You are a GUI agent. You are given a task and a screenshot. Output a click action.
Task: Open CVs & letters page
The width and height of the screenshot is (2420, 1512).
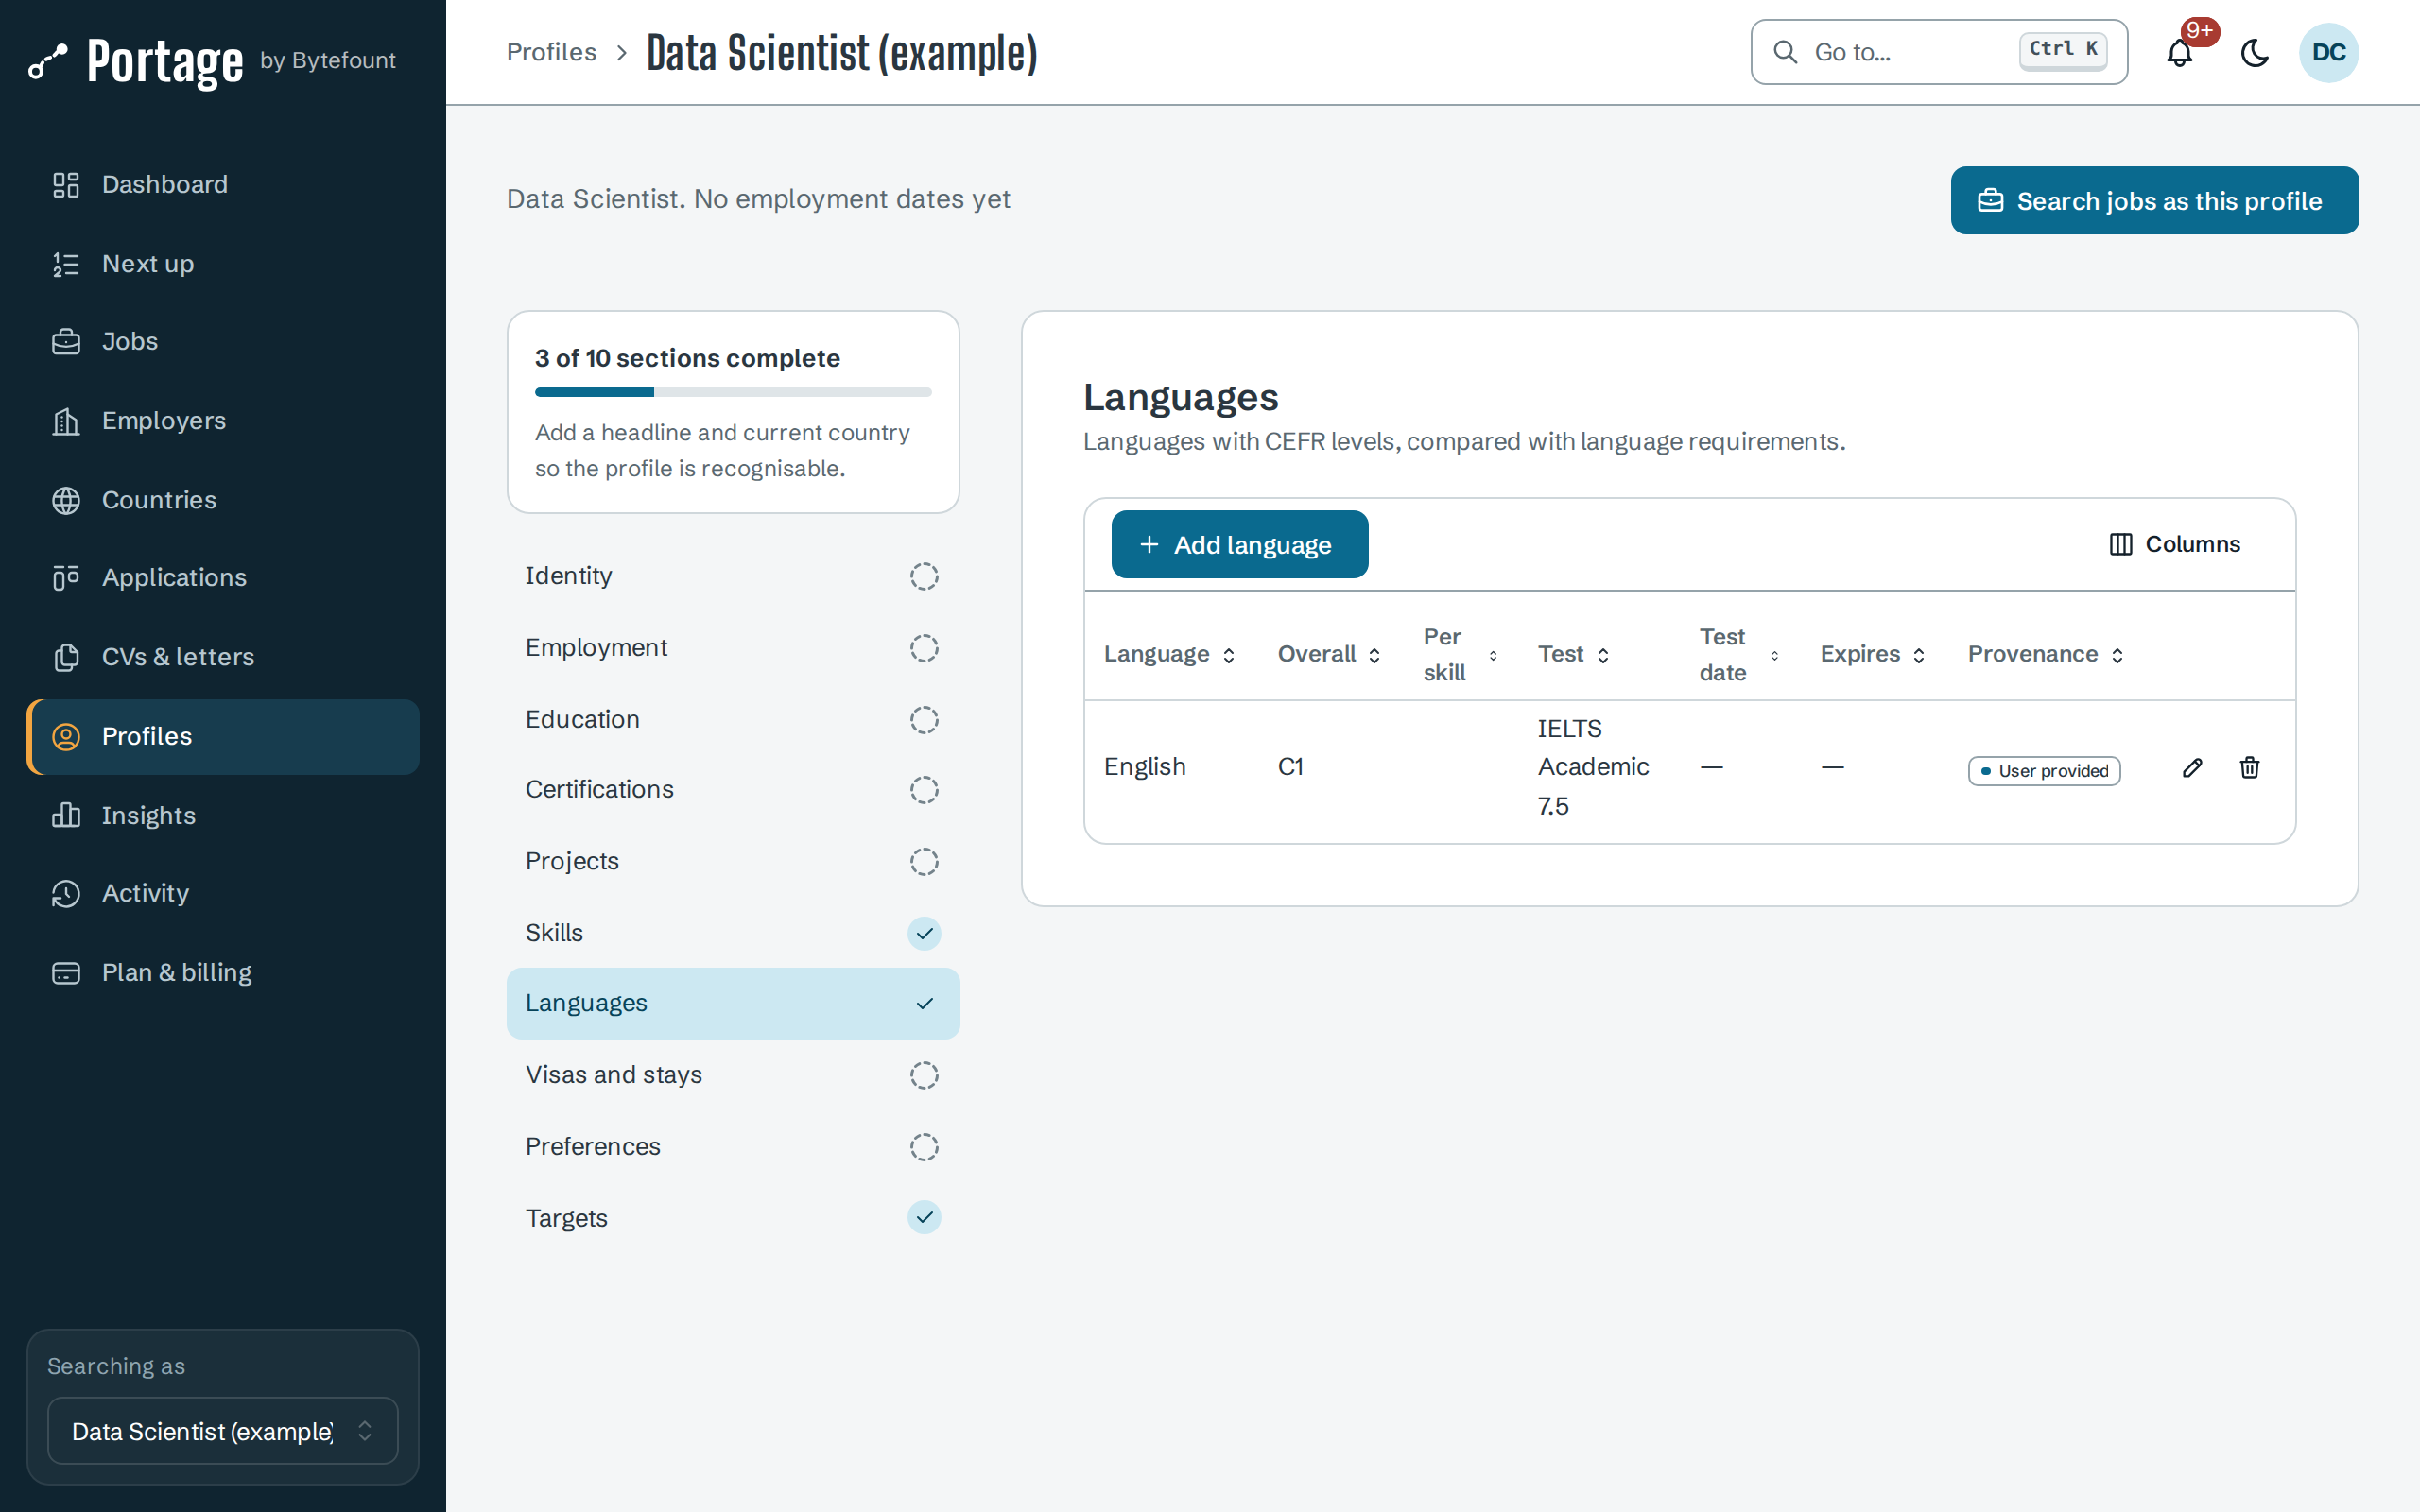223,657
